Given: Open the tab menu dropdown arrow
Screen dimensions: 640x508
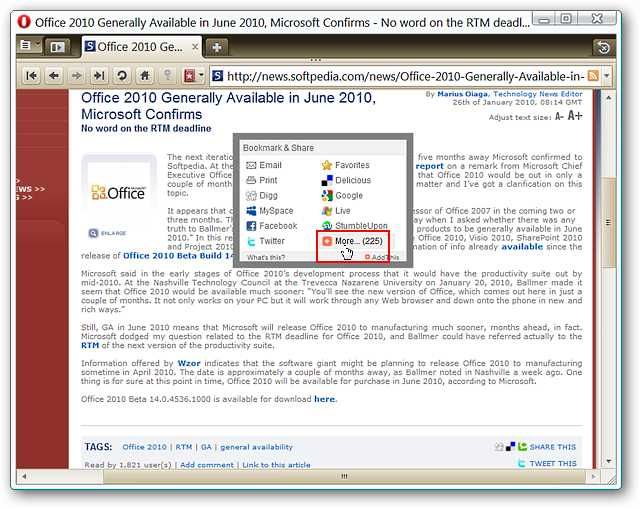Looking at the screenshot, I should pos(38,45).
